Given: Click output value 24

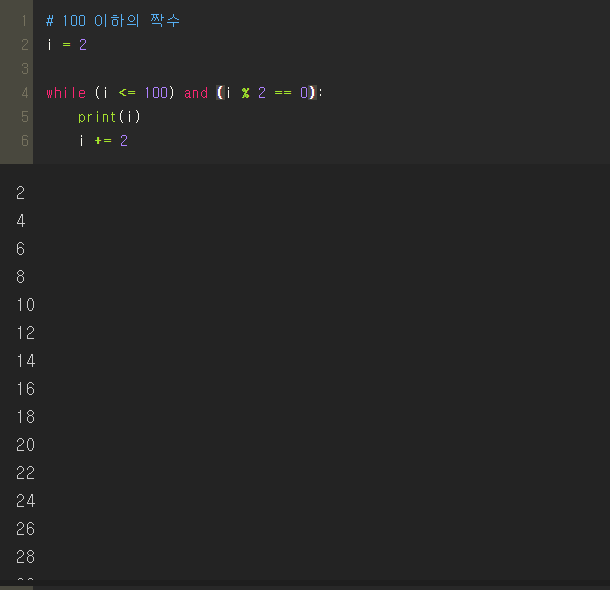Looking at the screenshot, I should (26, 501).
